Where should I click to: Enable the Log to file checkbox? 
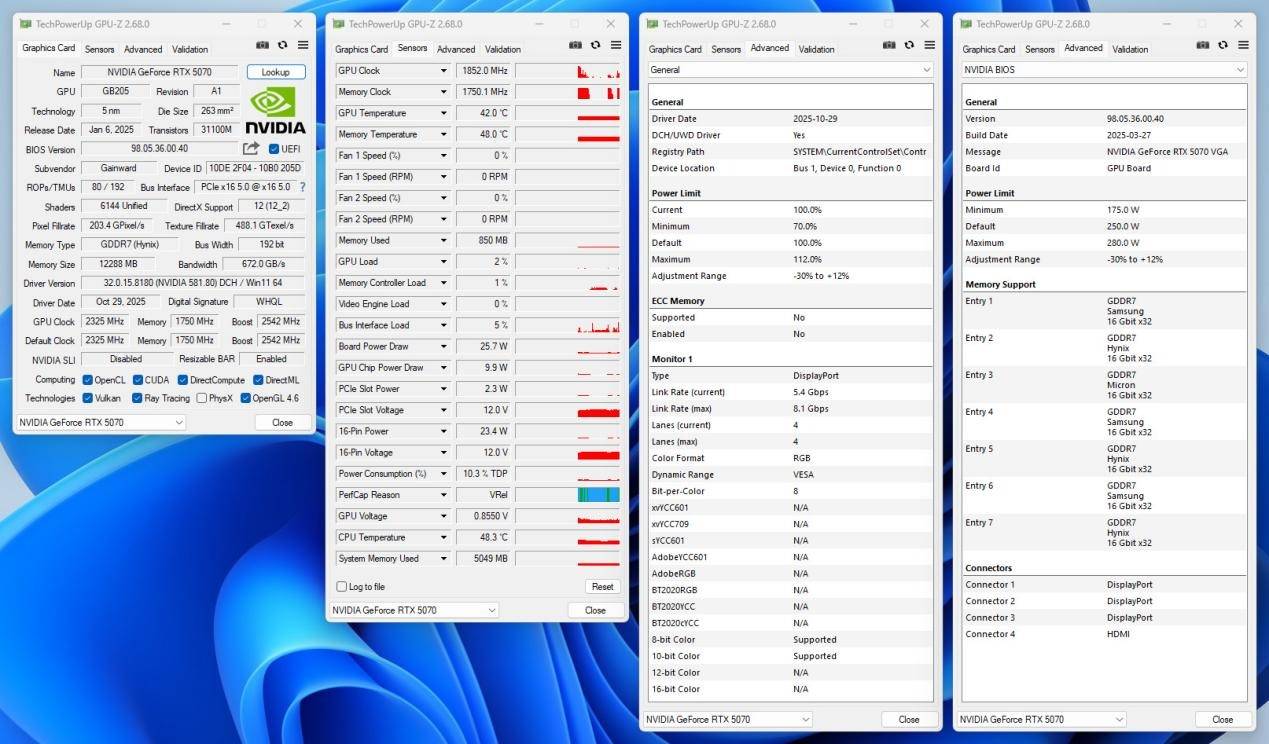point(342,587)
